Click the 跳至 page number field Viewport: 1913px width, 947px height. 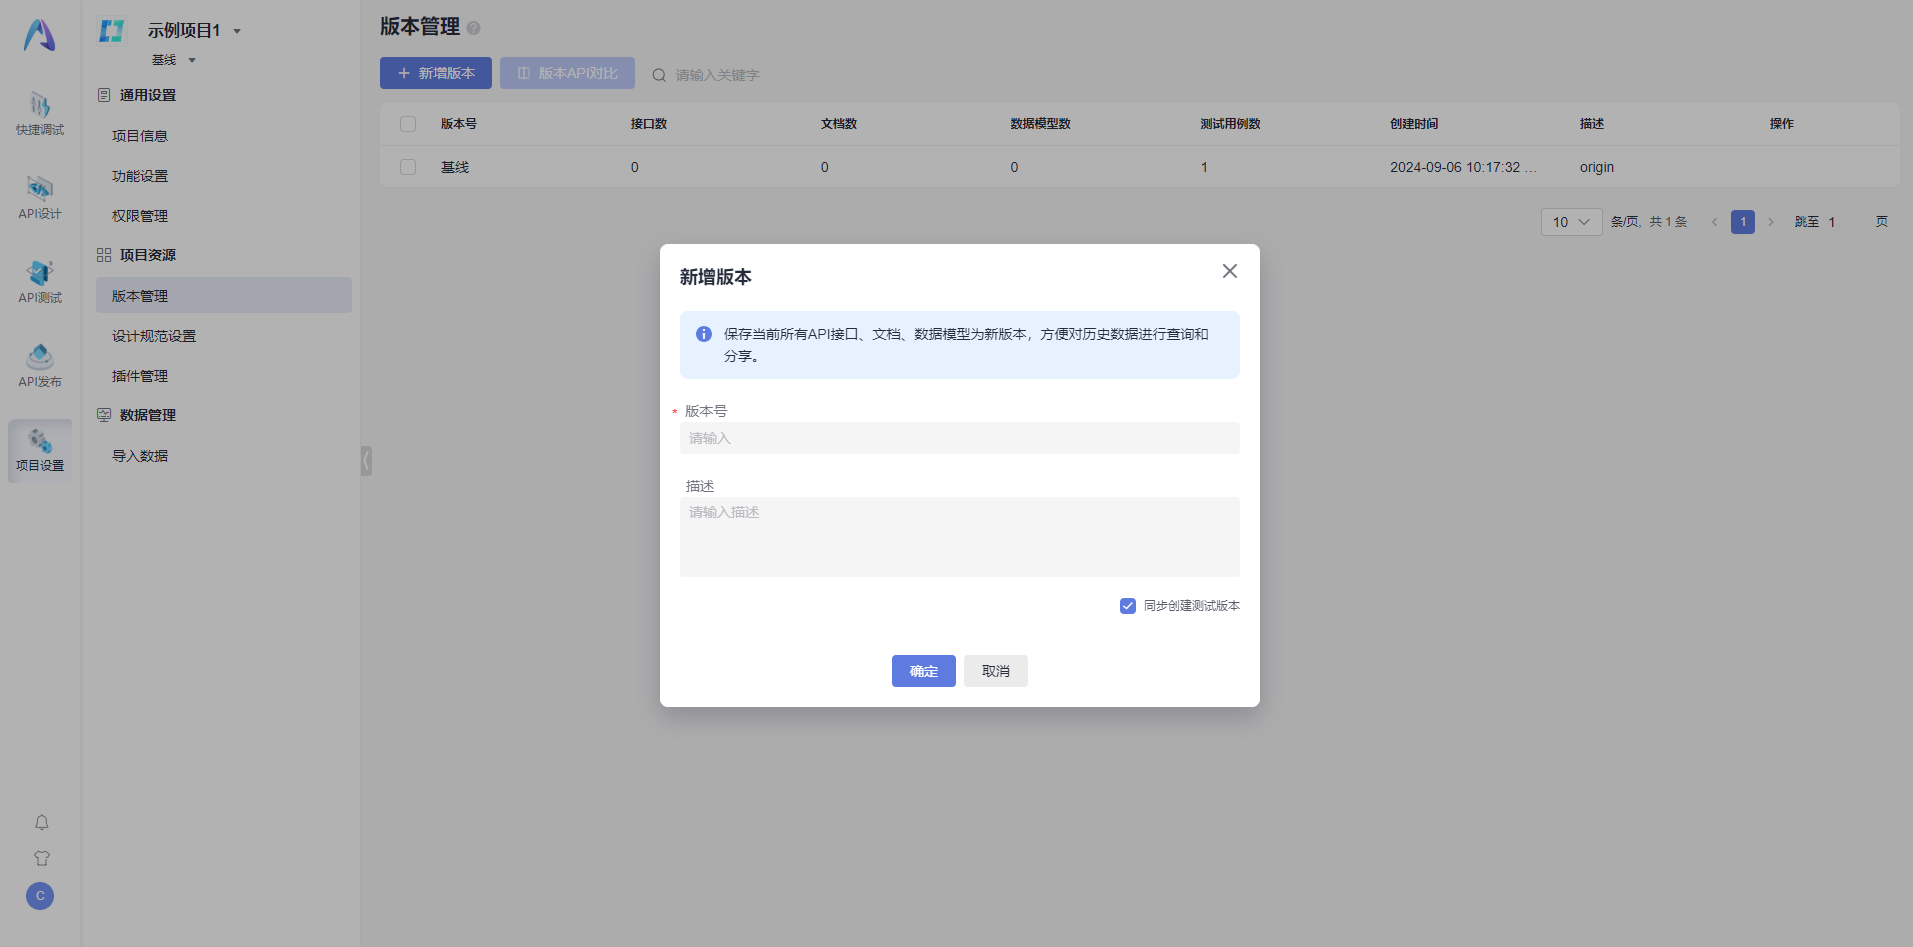1846,222
